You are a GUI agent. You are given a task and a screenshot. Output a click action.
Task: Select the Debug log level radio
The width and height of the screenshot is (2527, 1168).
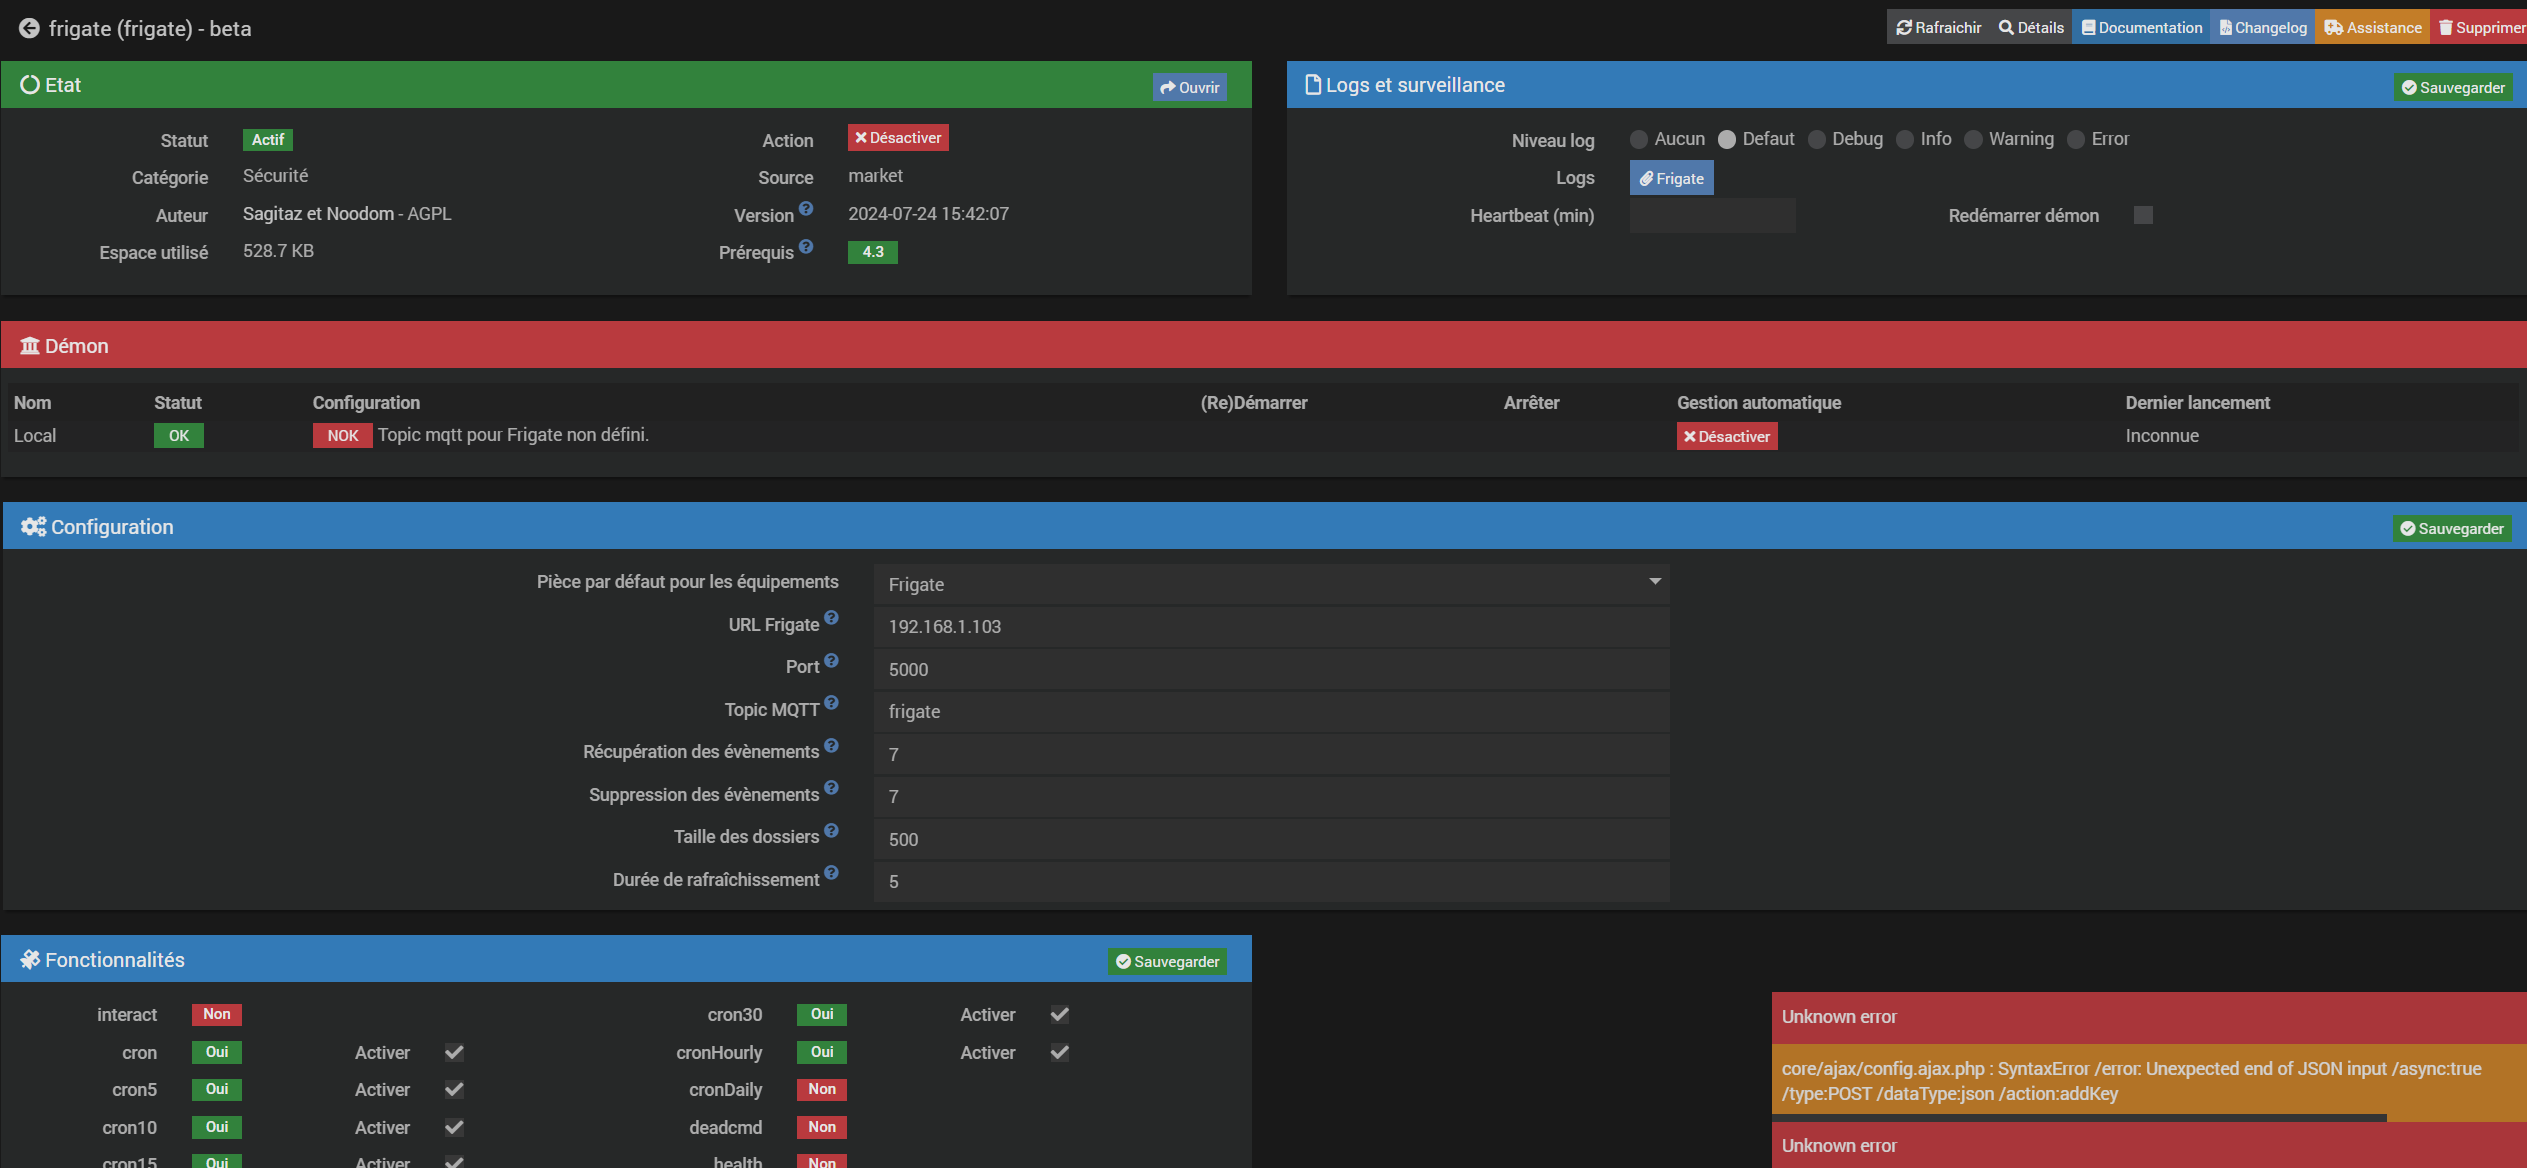(x=1817, y=140)
